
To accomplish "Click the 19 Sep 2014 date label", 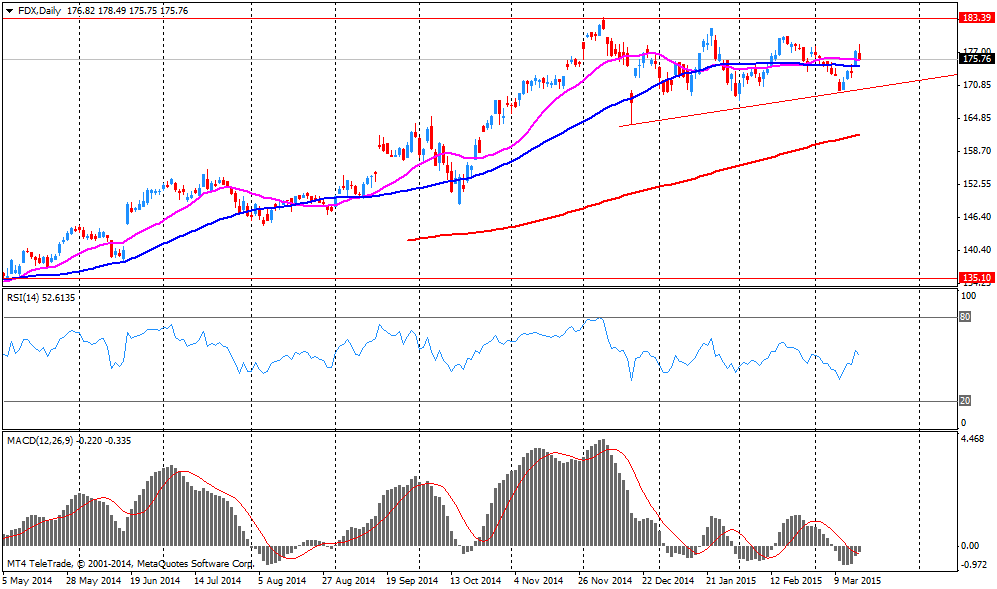I will (x=412, y=581).
